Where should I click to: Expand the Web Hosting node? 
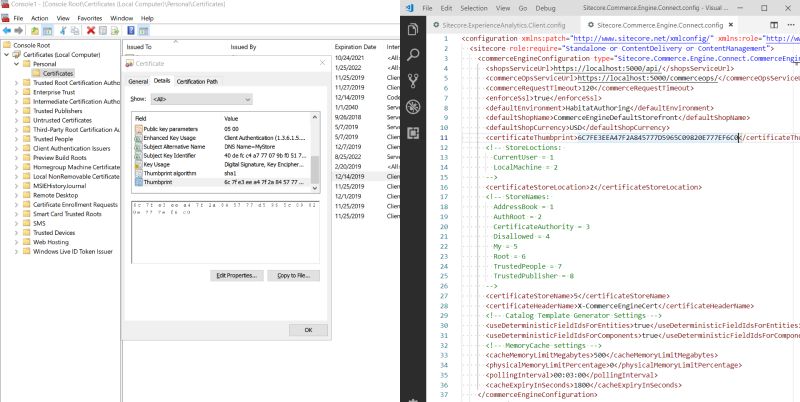click(x=16, y=242)
